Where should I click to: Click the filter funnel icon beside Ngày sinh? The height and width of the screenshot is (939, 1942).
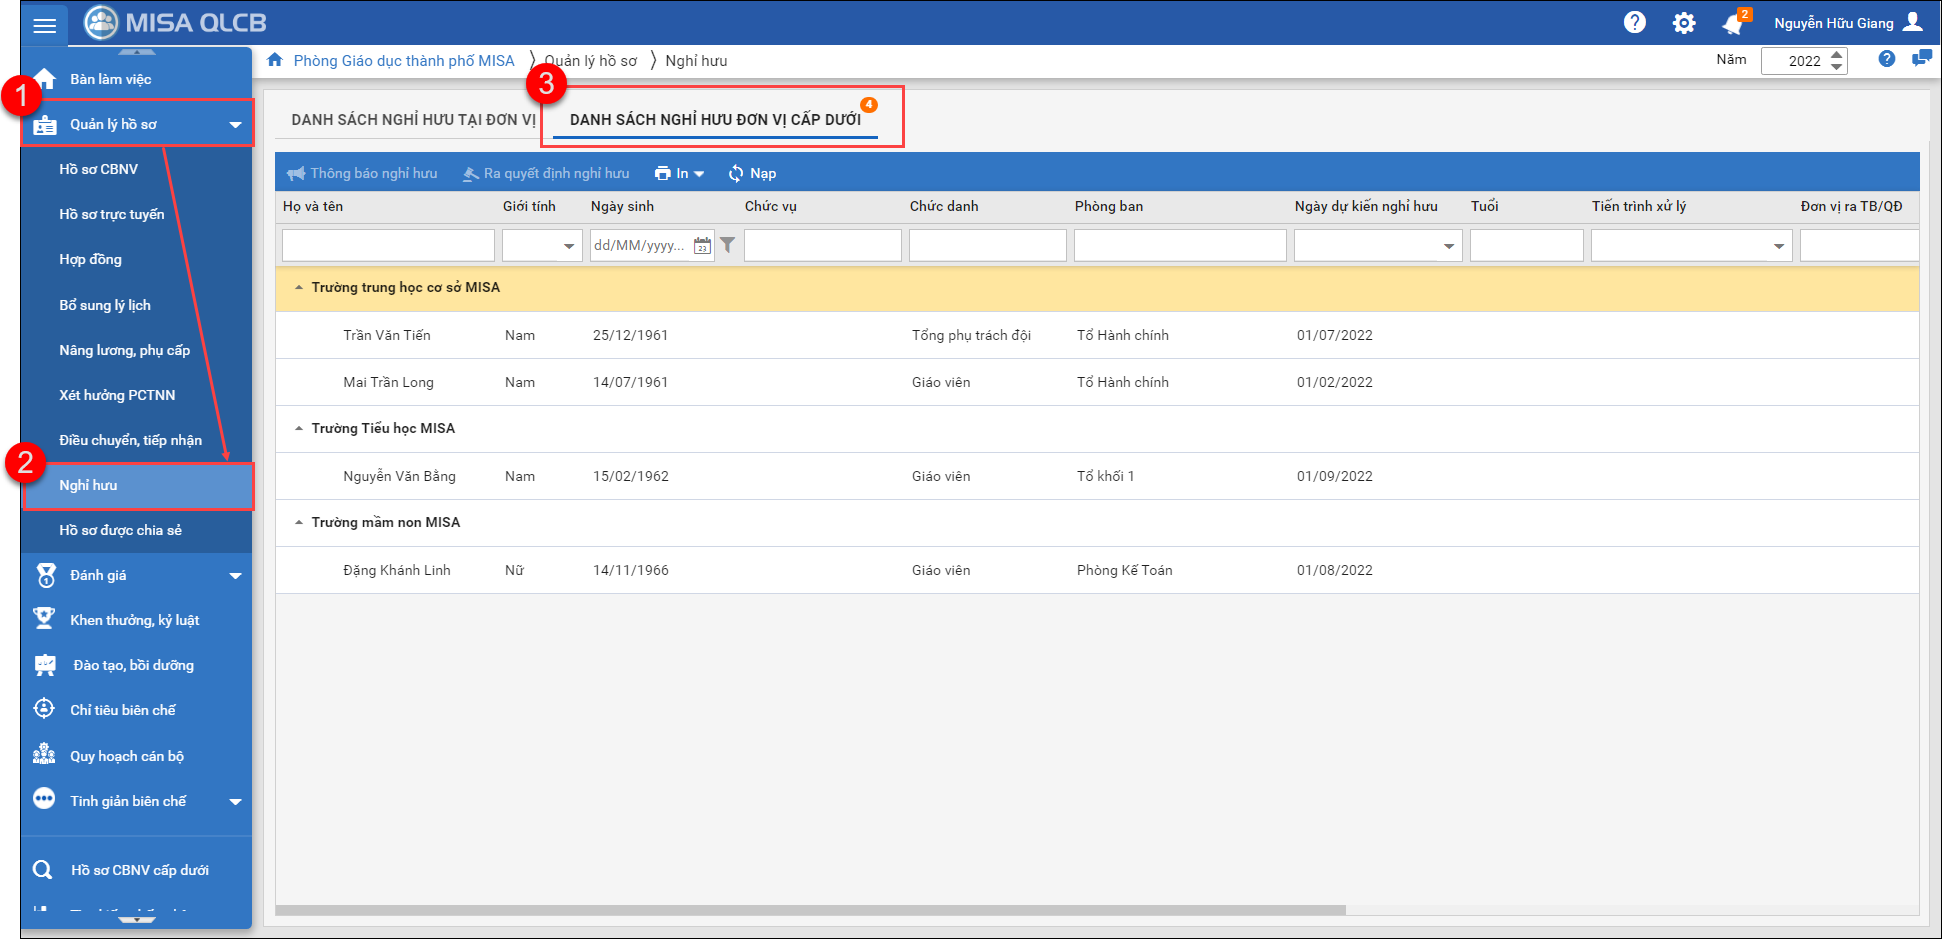(728, 245)
